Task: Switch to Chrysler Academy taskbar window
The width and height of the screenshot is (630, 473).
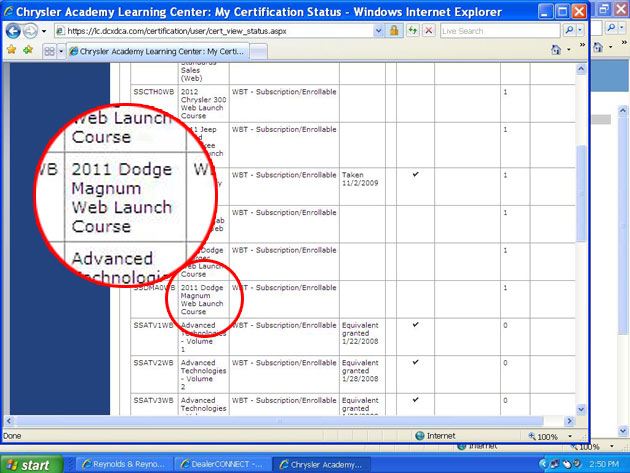Action: click(321, 465)
